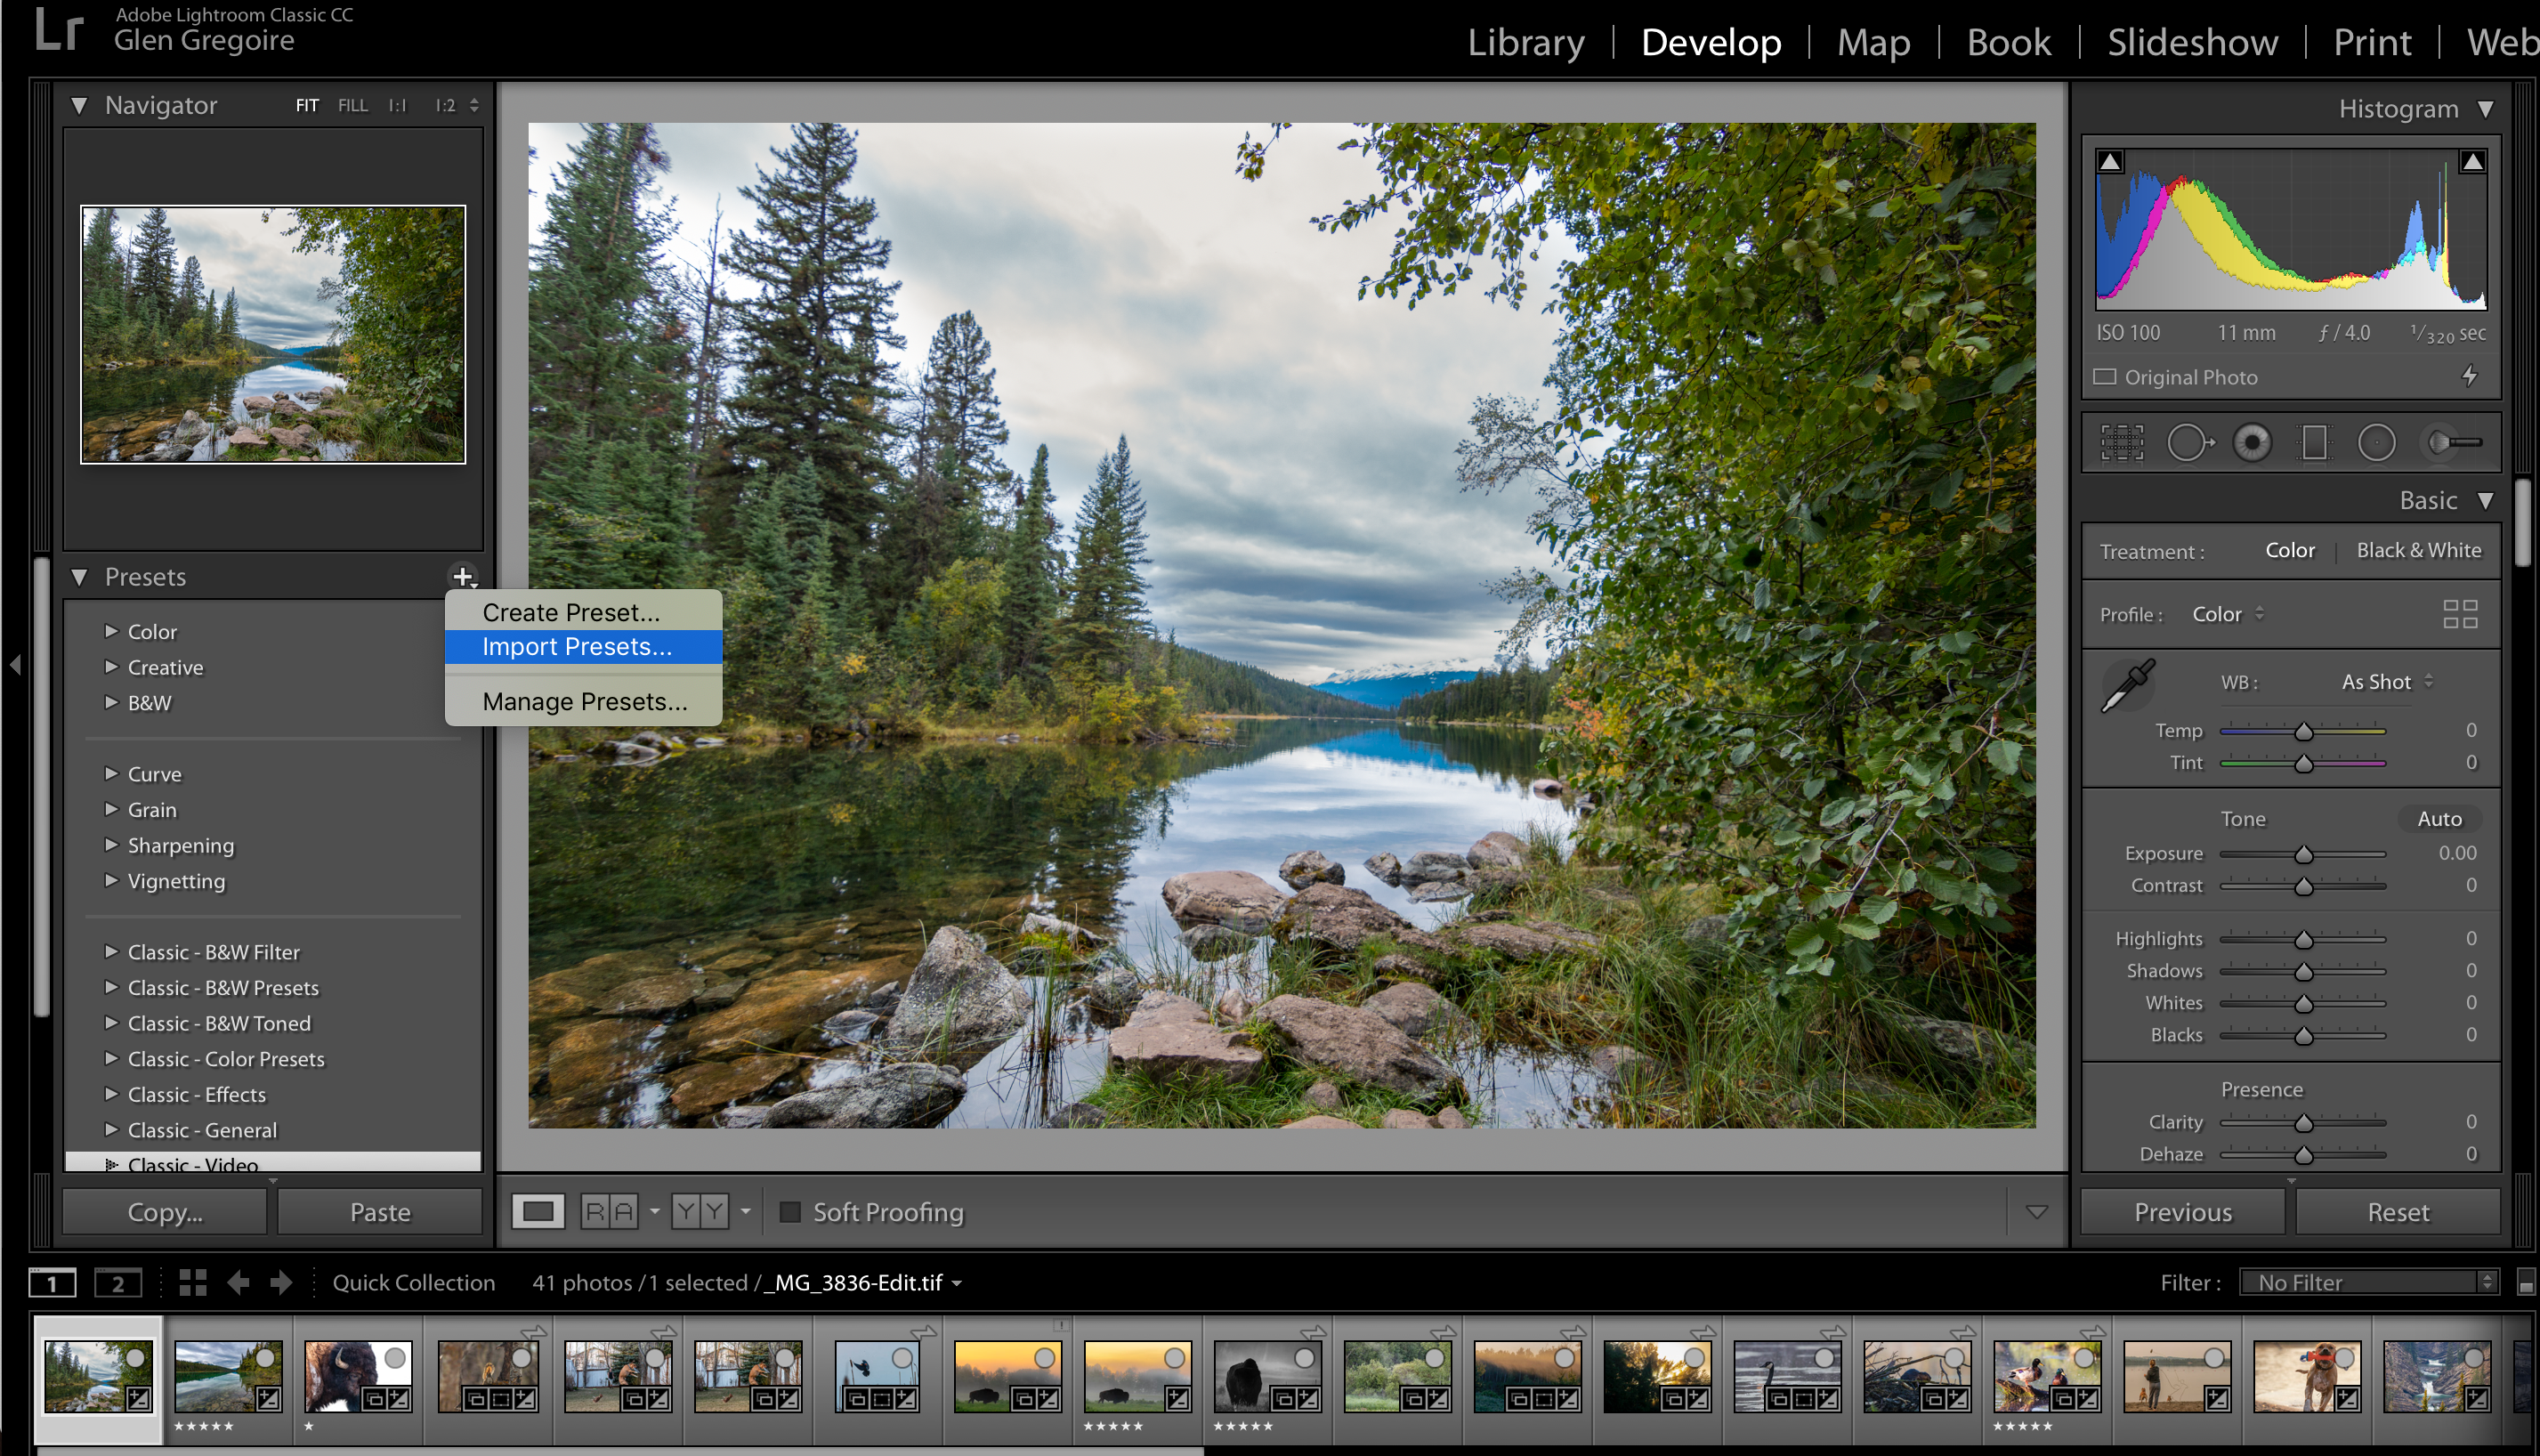The height and width of the screenshot is (1456, 2540).
Task: Switch to the Library module
Action: [x=1525, y=42]
